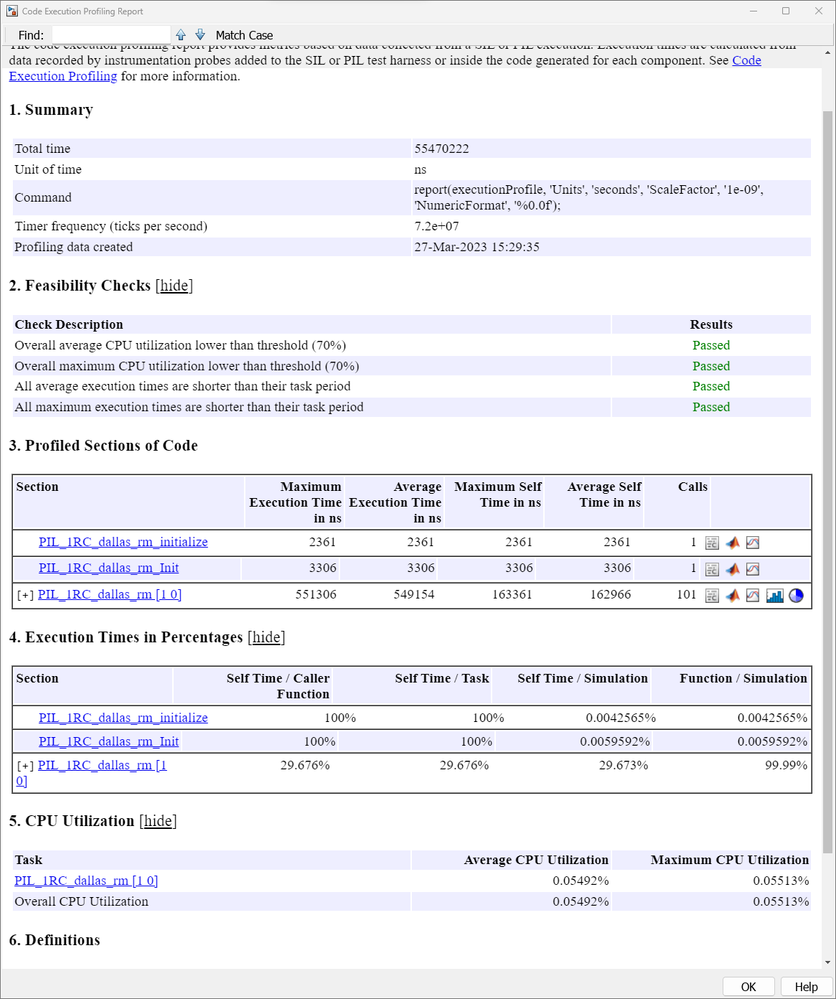Hide the Feasibility Checks section
The image size is (836, 999).
point(174,285)
